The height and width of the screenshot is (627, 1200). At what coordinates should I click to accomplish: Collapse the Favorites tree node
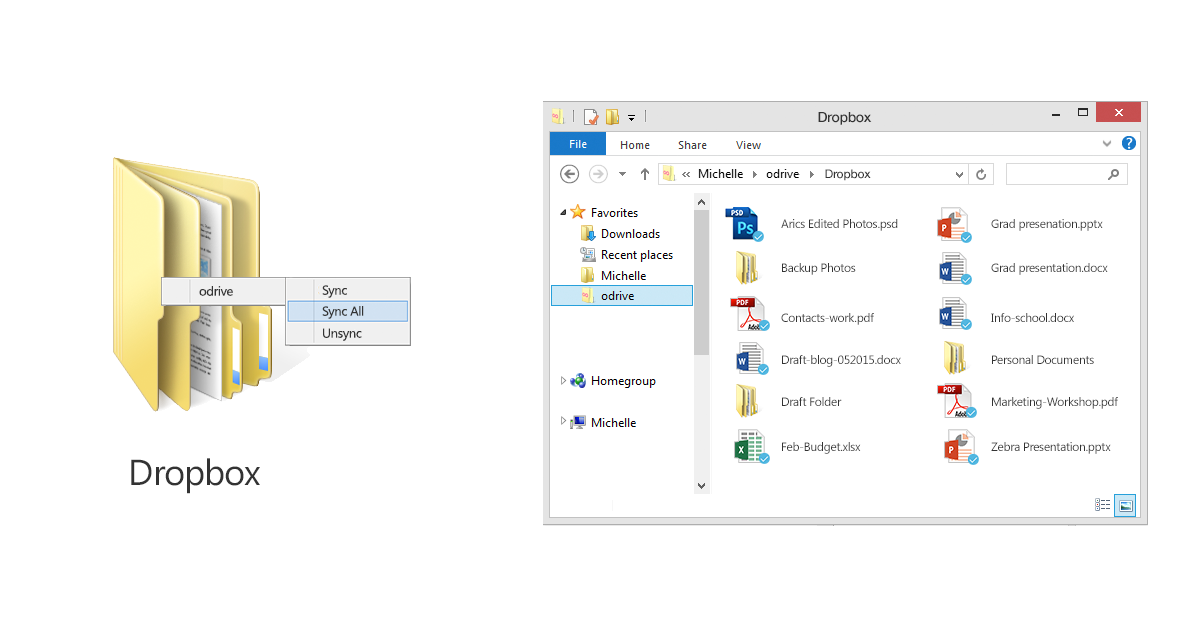pos(563,213)
